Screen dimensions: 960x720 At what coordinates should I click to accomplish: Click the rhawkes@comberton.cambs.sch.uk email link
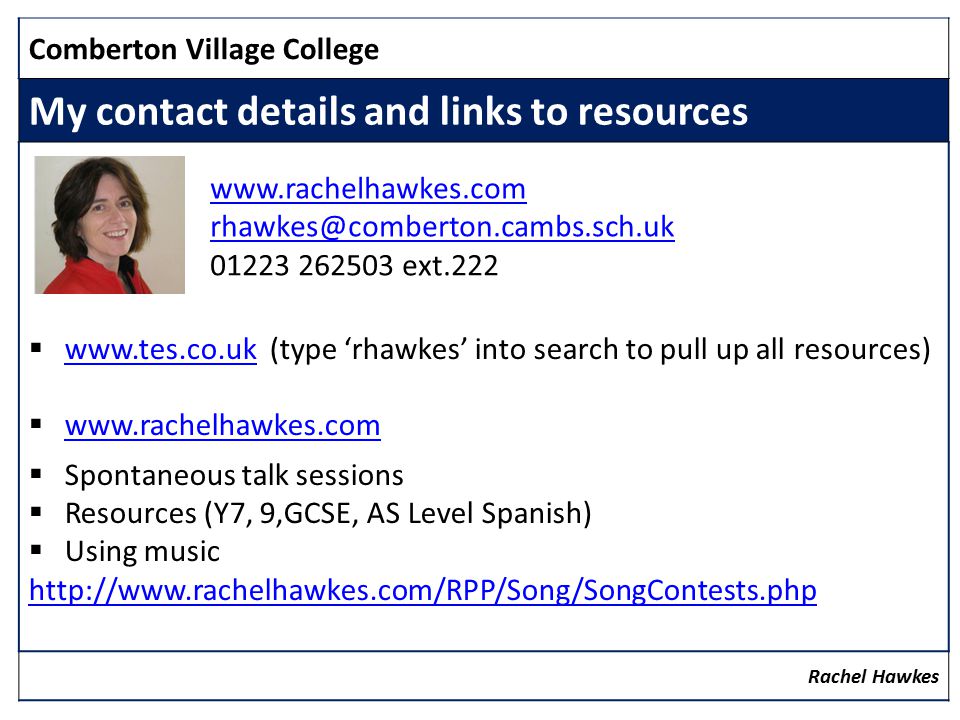coord(442,227)
